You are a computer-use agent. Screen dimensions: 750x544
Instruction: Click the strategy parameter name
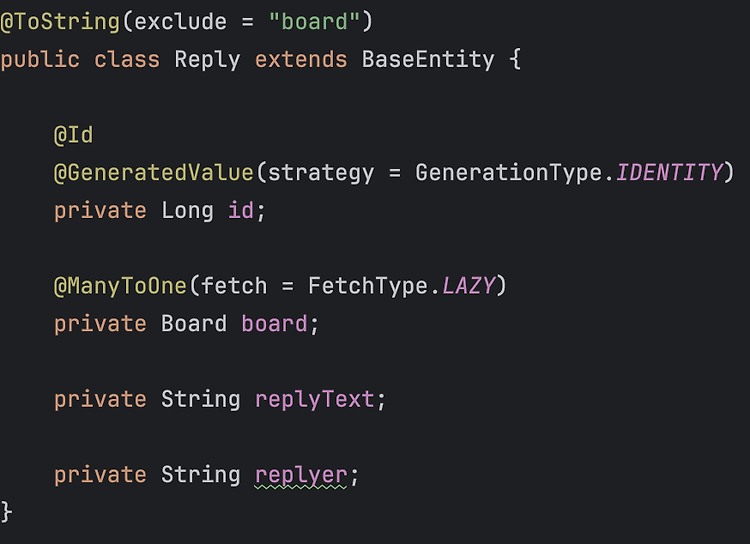coord(320,173)
